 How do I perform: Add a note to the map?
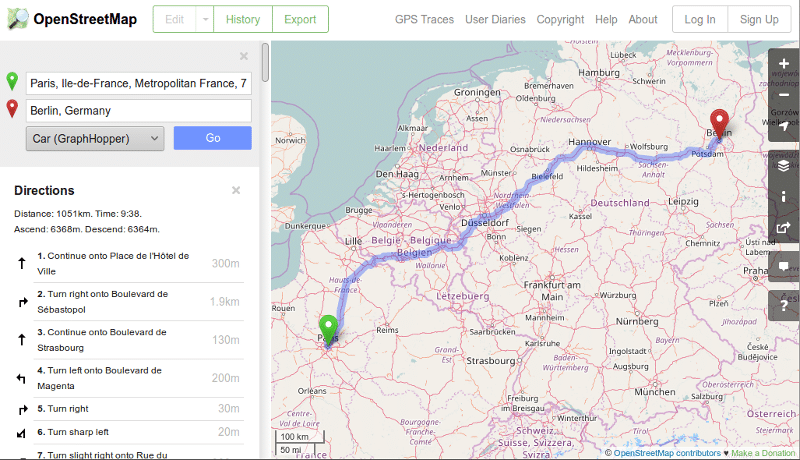coord(784,267)
